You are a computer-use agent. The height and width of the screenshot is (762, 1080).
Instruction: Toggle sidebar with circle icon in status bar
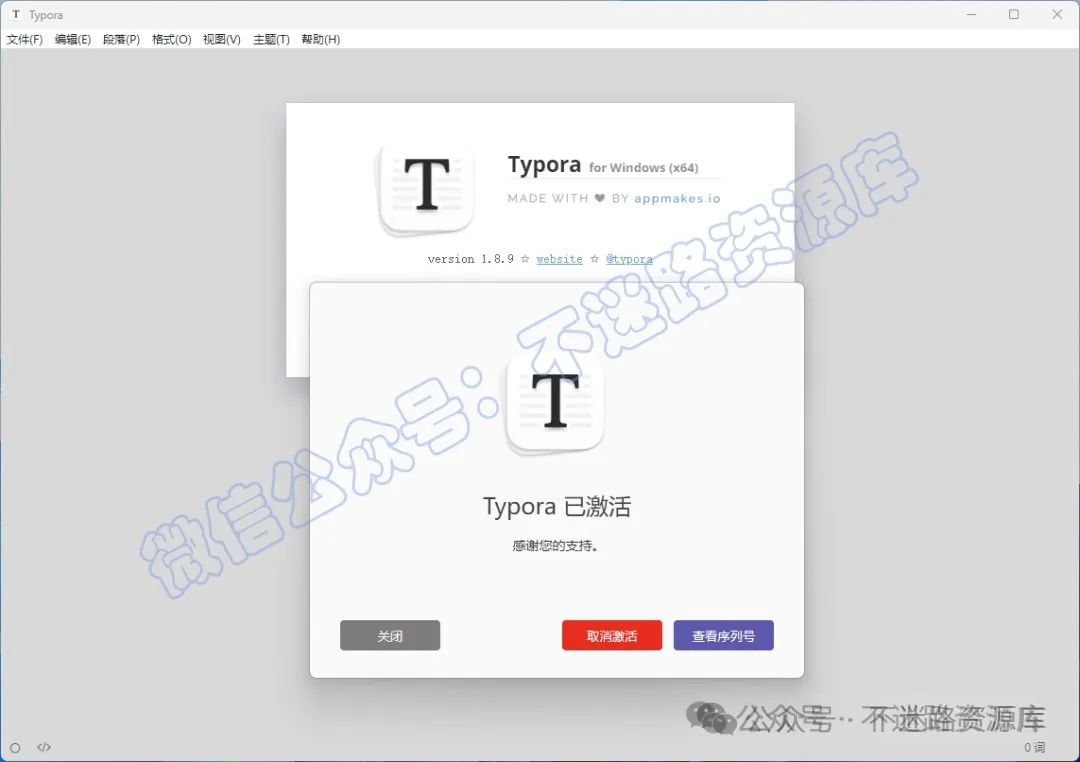[15, 748]
